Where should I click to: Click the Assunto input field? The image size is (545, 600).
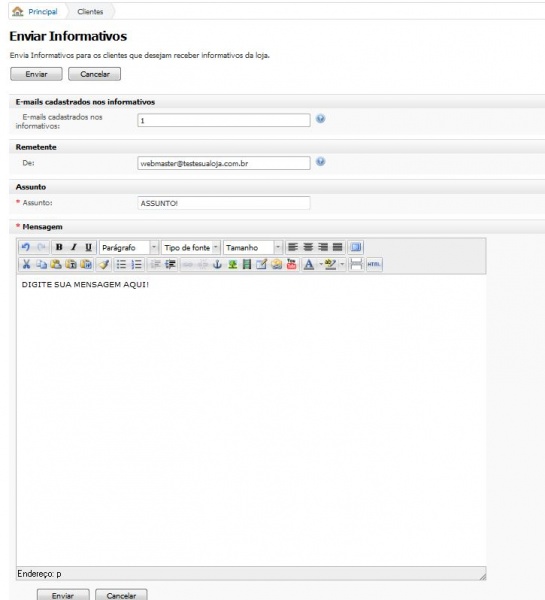click(224, 203)
